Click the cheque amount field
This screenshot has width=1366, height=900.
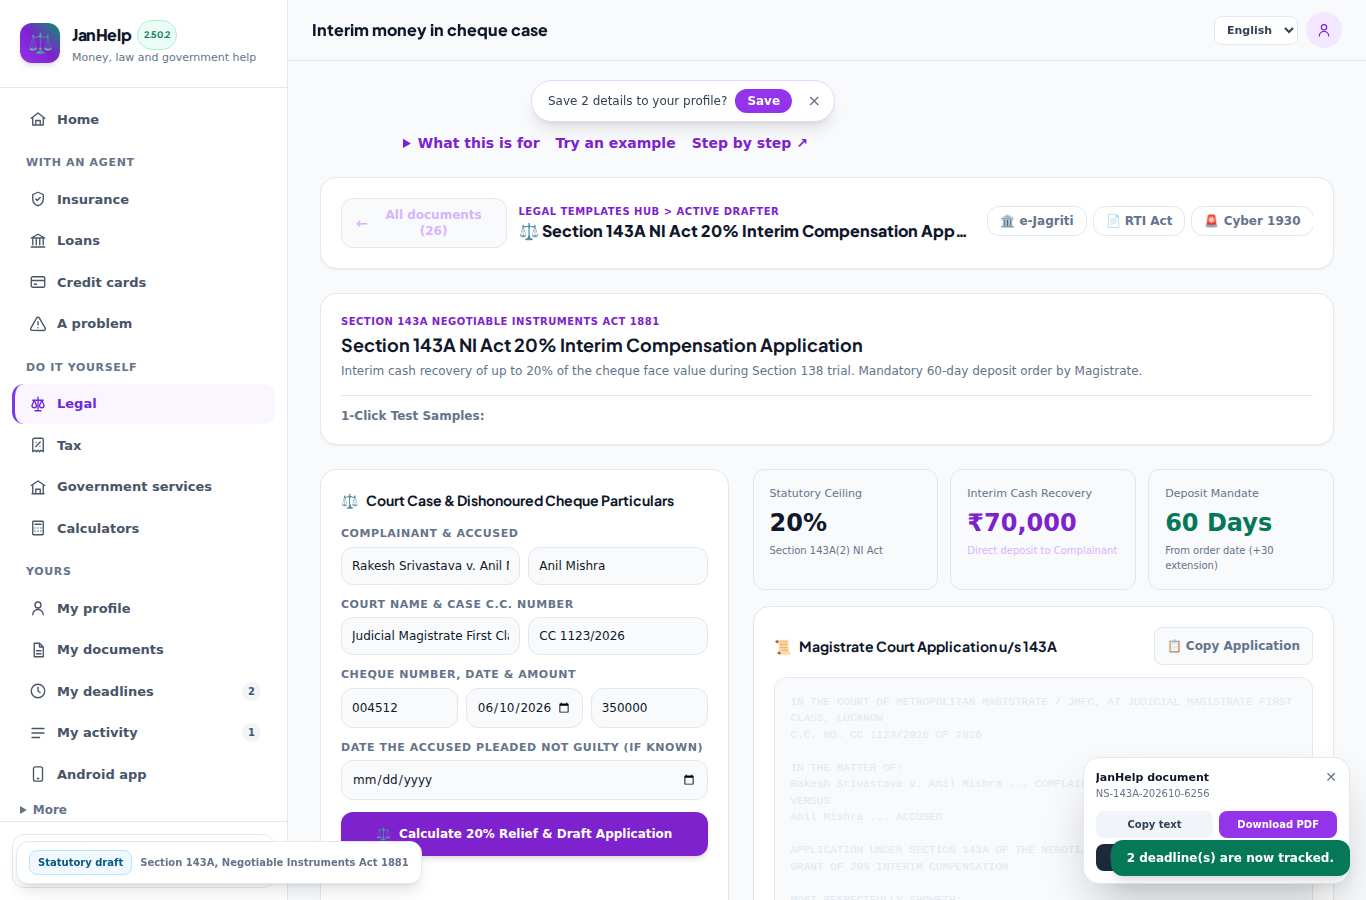click(x=649, y=708)
